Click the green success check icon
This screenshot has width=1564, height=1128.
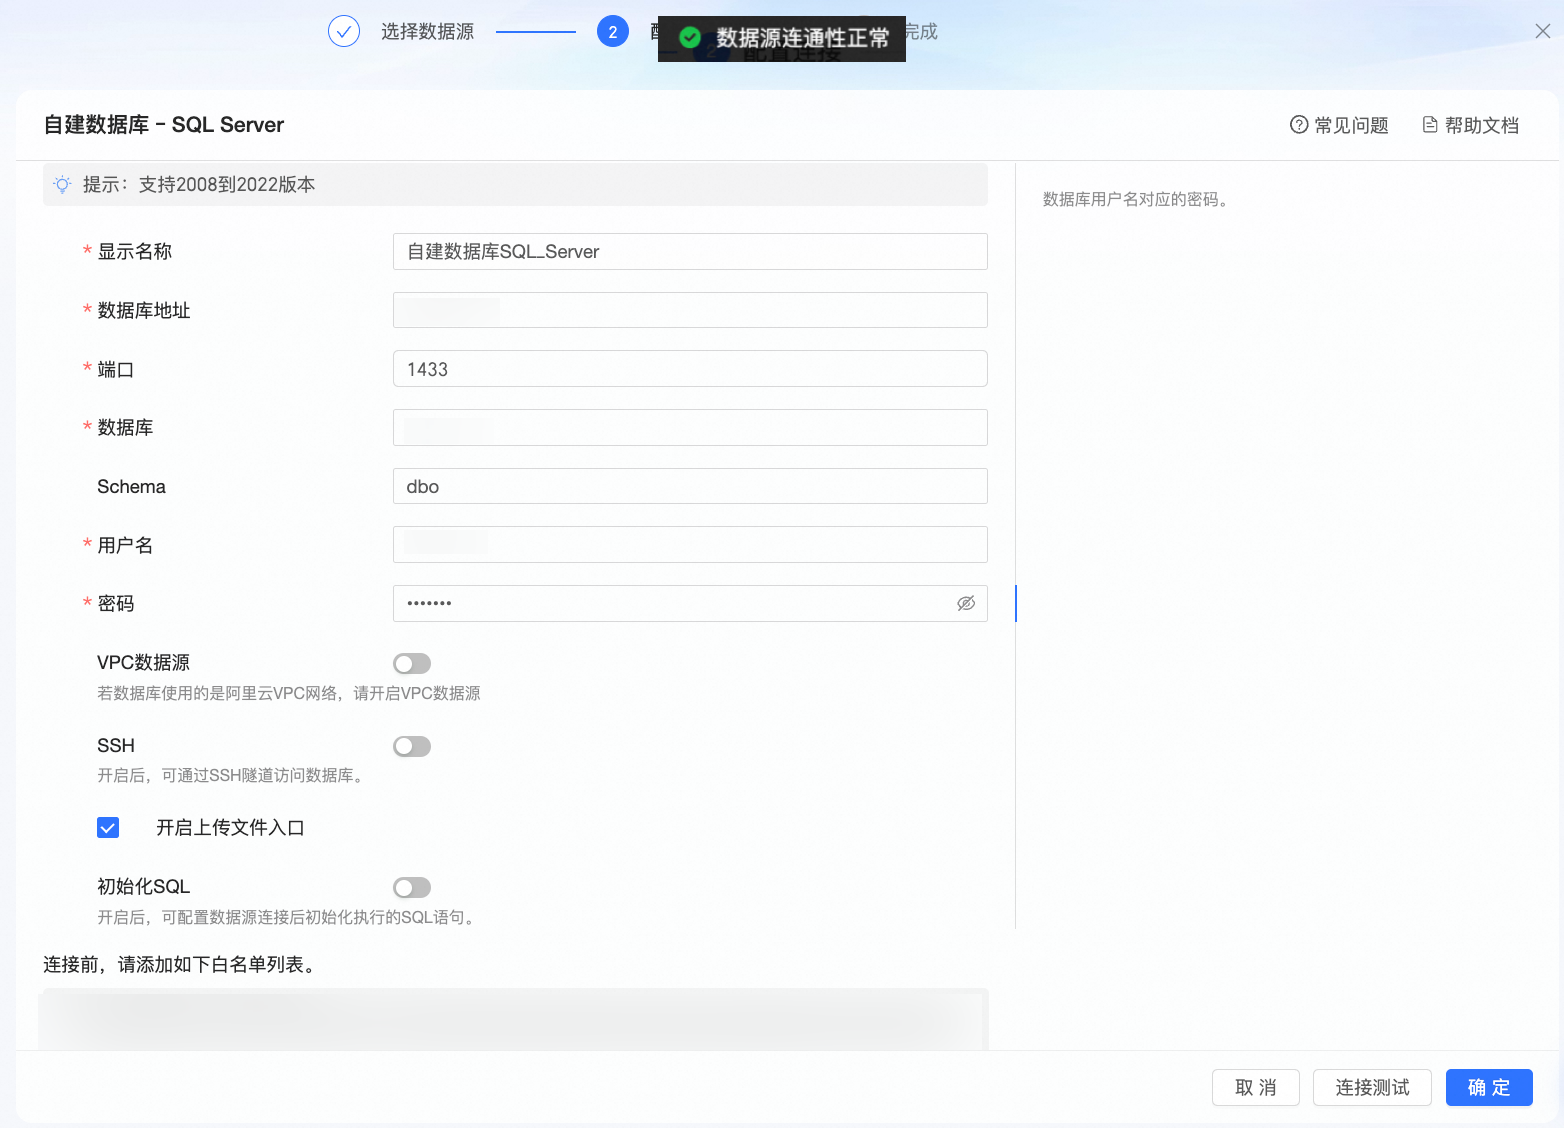[690, 38]
